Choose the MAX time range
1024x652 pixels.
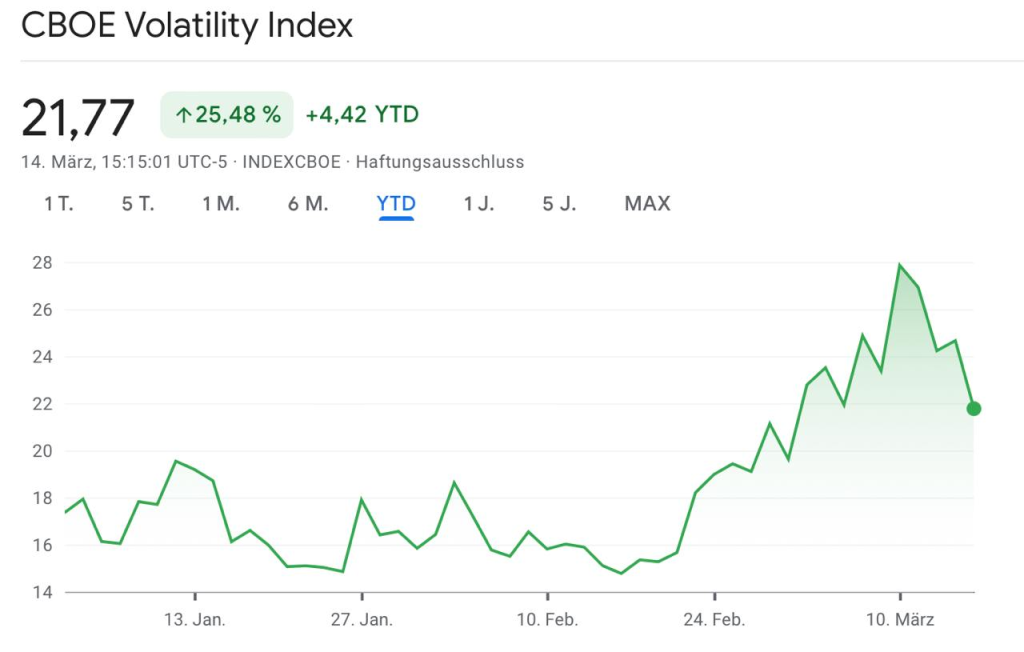point(647,204)
